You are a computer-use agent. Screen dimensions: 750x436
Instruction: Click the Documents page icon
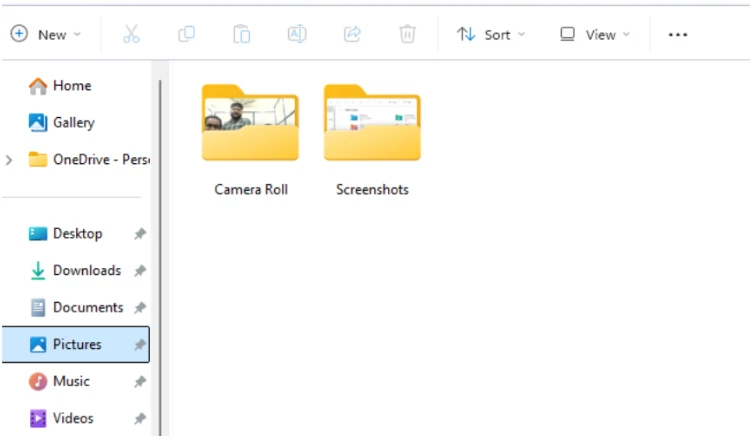38,307
